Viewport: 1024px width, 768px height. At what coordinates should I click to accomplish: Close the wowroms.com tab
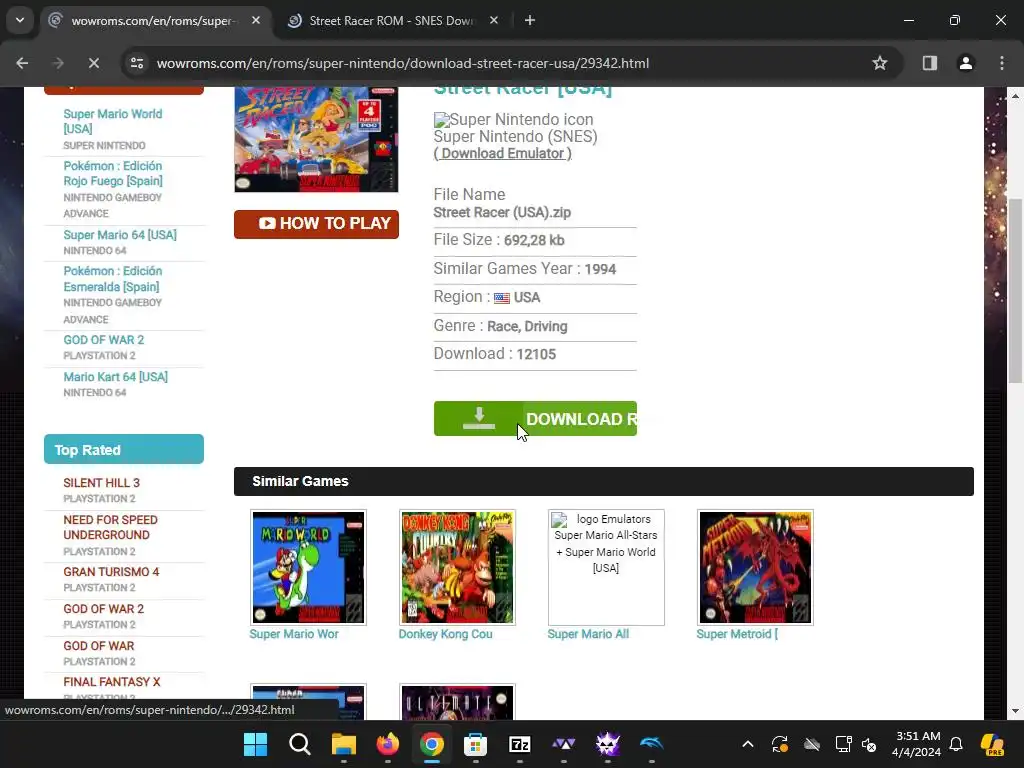pyautogui.click(x=256, y=20)
